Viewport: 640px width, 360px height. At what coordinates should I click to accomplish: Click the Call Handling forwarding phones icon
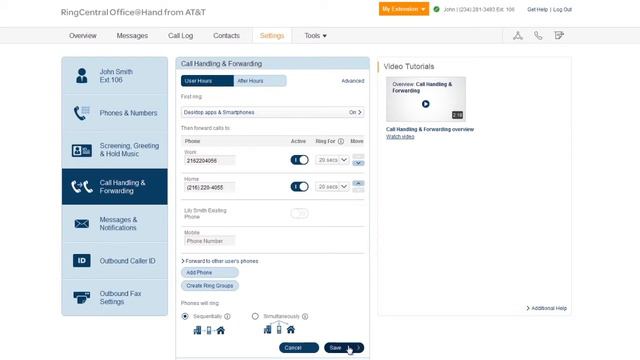[x=82, y=187]
